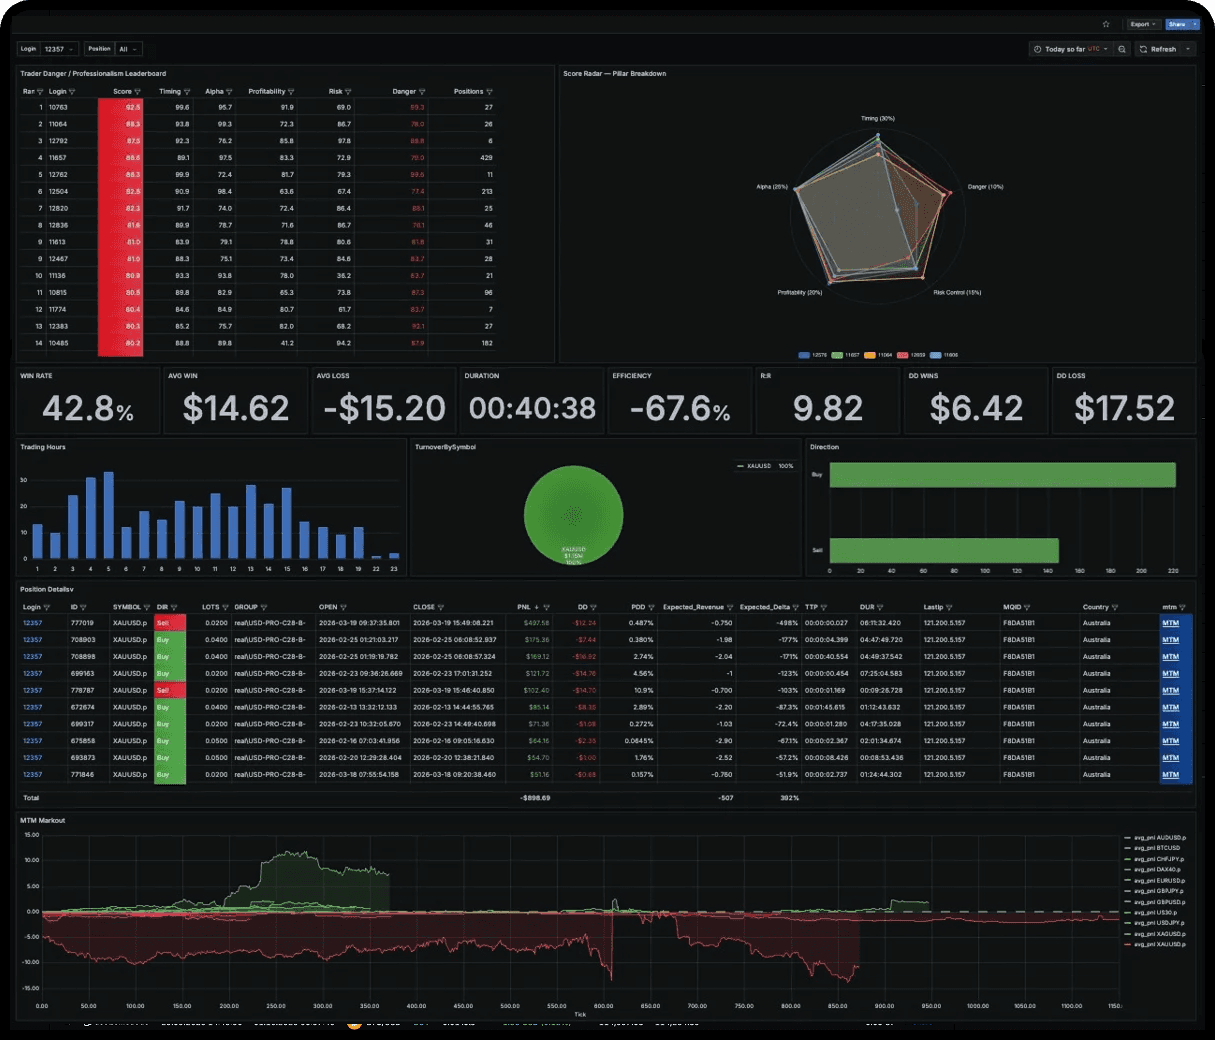Zoom out time range using the magnifier icon
The image size is (1215, 1040).
click(1122, 48)
